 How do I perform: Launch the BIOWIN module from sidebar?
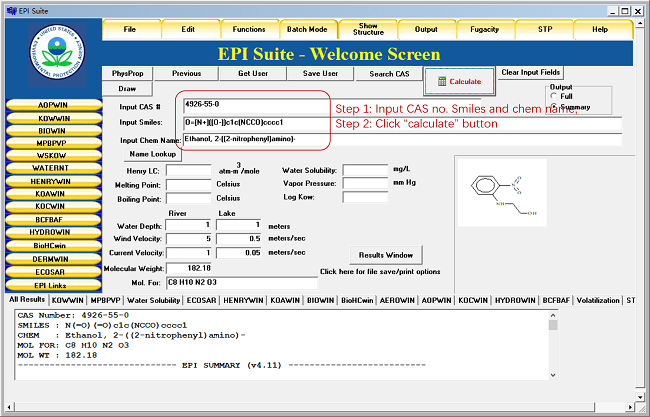(x=53, y=131)
